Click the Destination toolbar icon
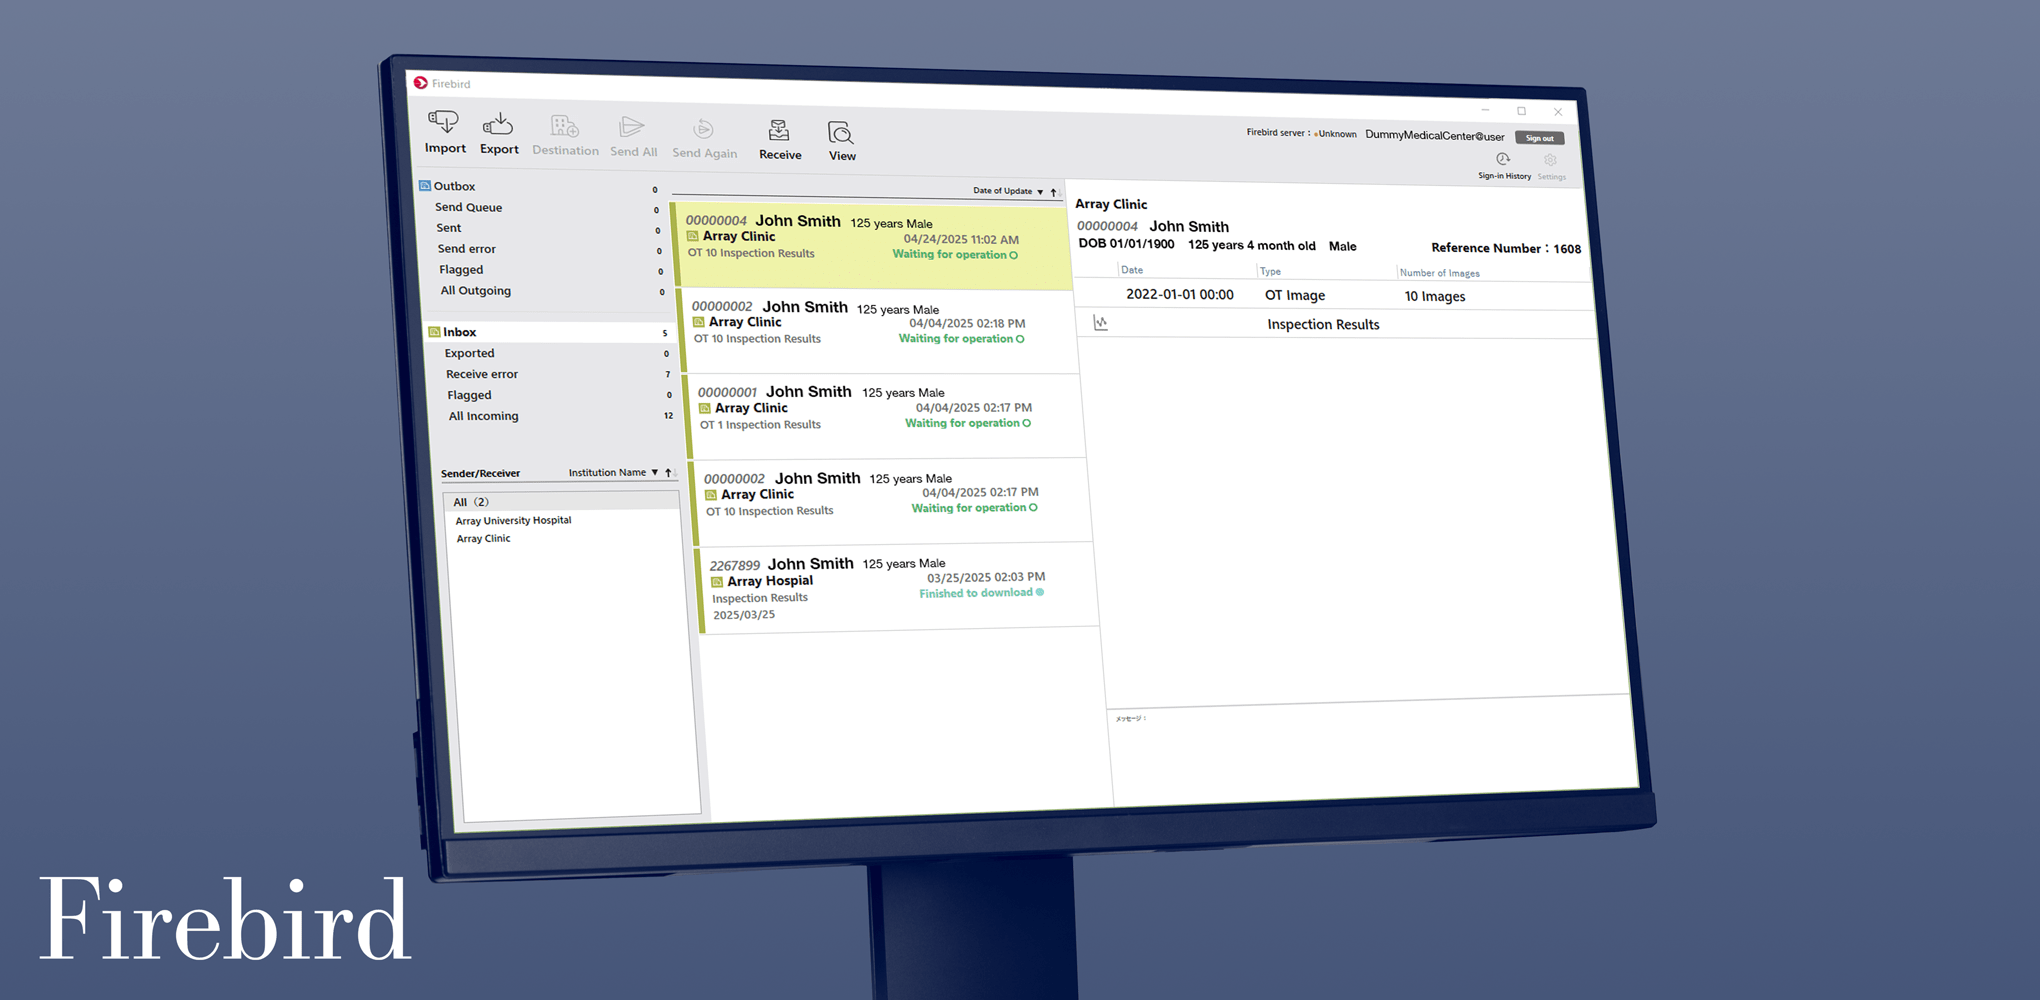Image resolution: width=2040 pixels, height=1000 pixels. coord(565,127)
